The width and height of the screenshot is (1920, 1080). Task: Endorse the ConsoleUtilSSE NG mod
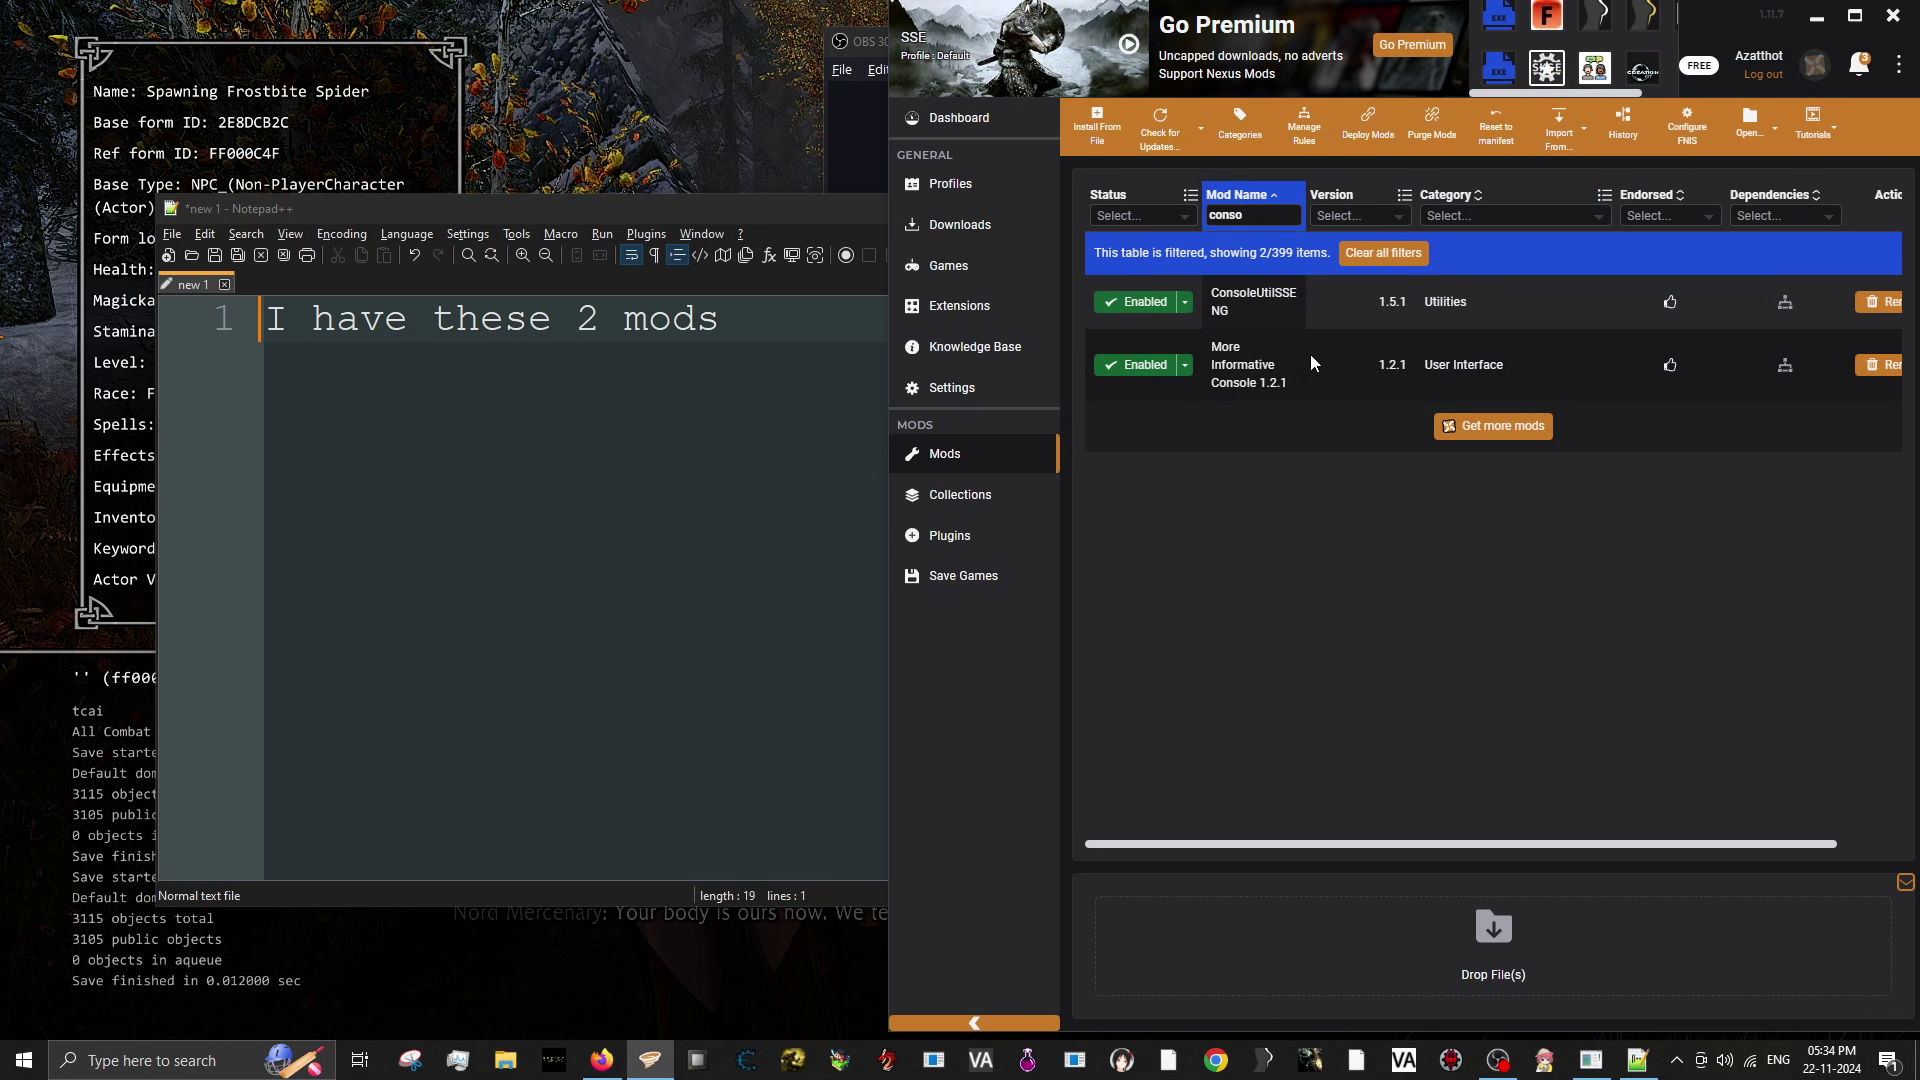pyautogui.click(x=1670, y=302)
